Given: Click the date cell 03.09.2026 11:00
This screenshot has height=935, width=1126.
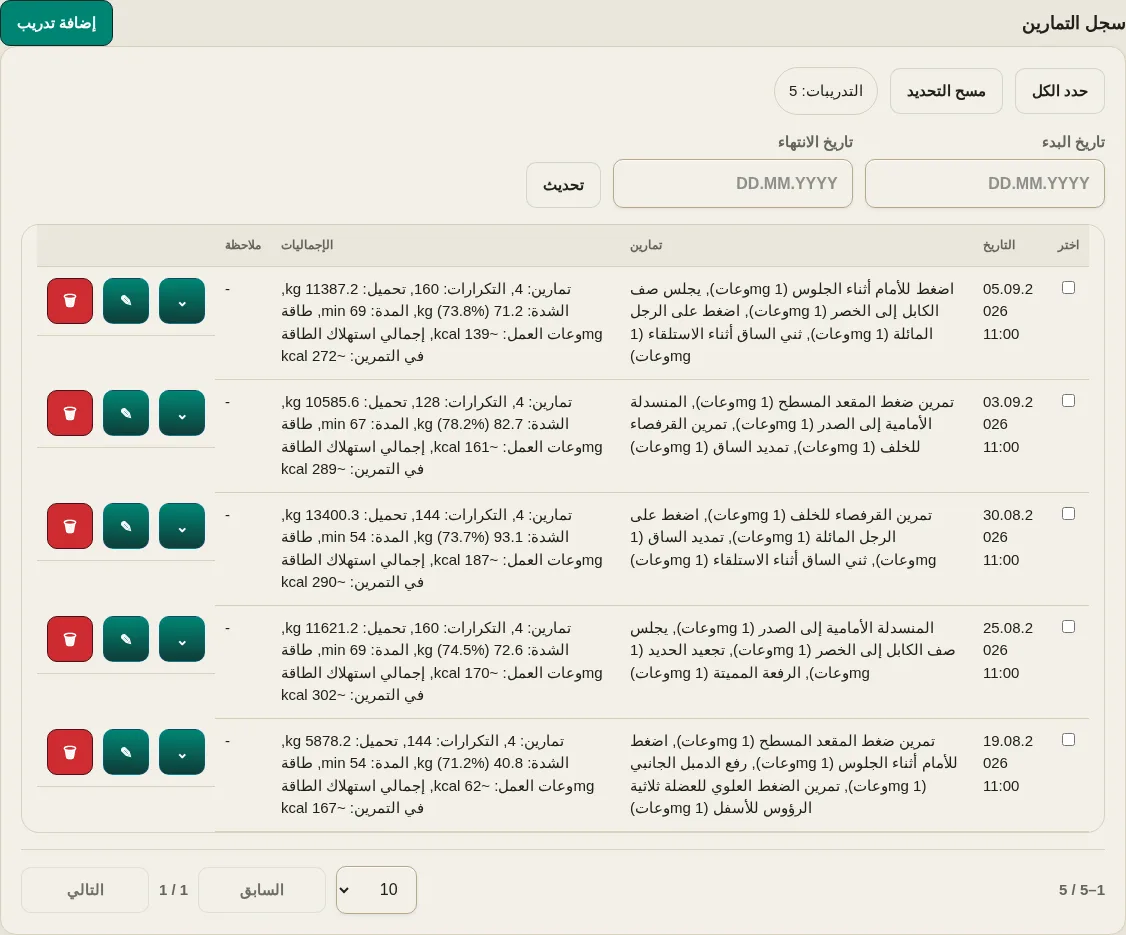Looking at the screenshot, I should (1008, 424).
